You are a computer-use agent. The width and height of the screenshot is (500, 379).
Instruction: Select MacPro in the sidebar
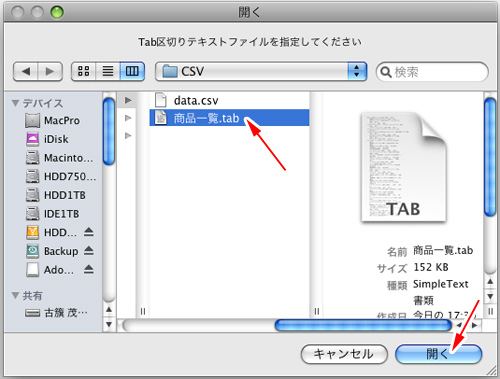[53, 121]
